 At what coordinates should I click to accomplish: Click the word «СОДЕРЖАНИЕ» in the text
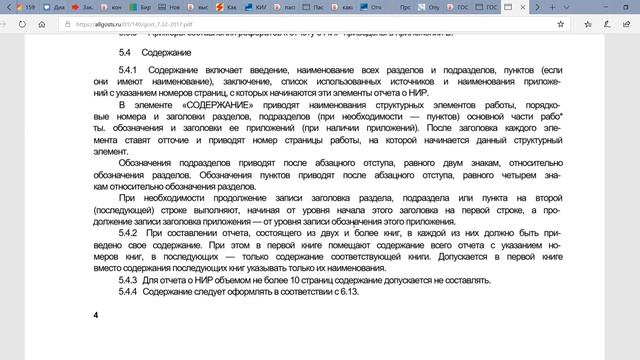[218, 105]
